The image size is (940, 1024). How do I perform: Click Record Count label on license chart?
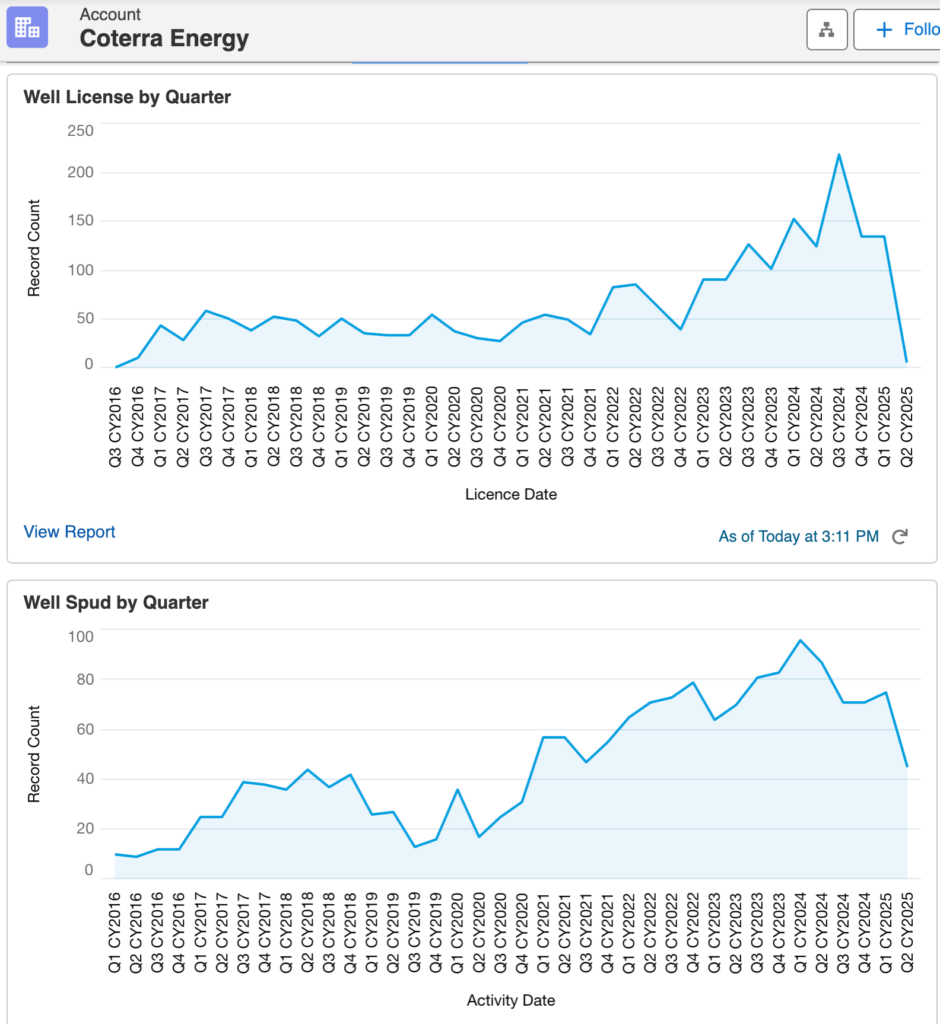[34, 248]
